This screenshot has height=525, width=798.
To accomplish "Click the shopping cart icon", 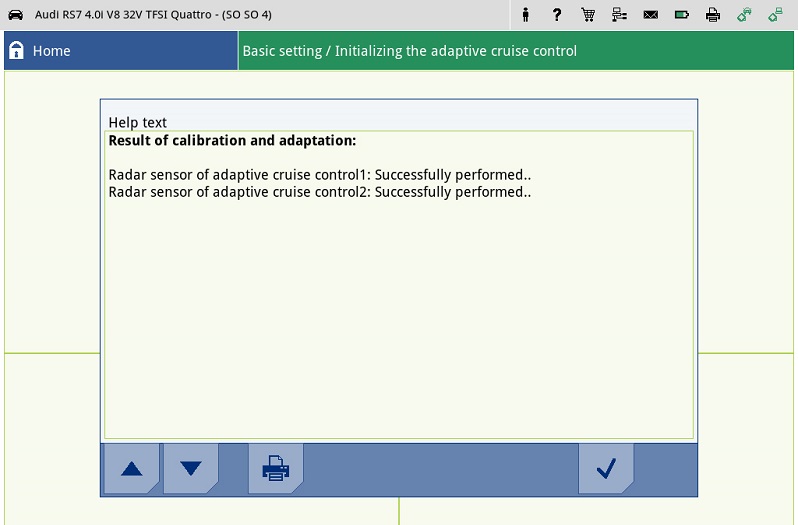I will click(588, 15).
